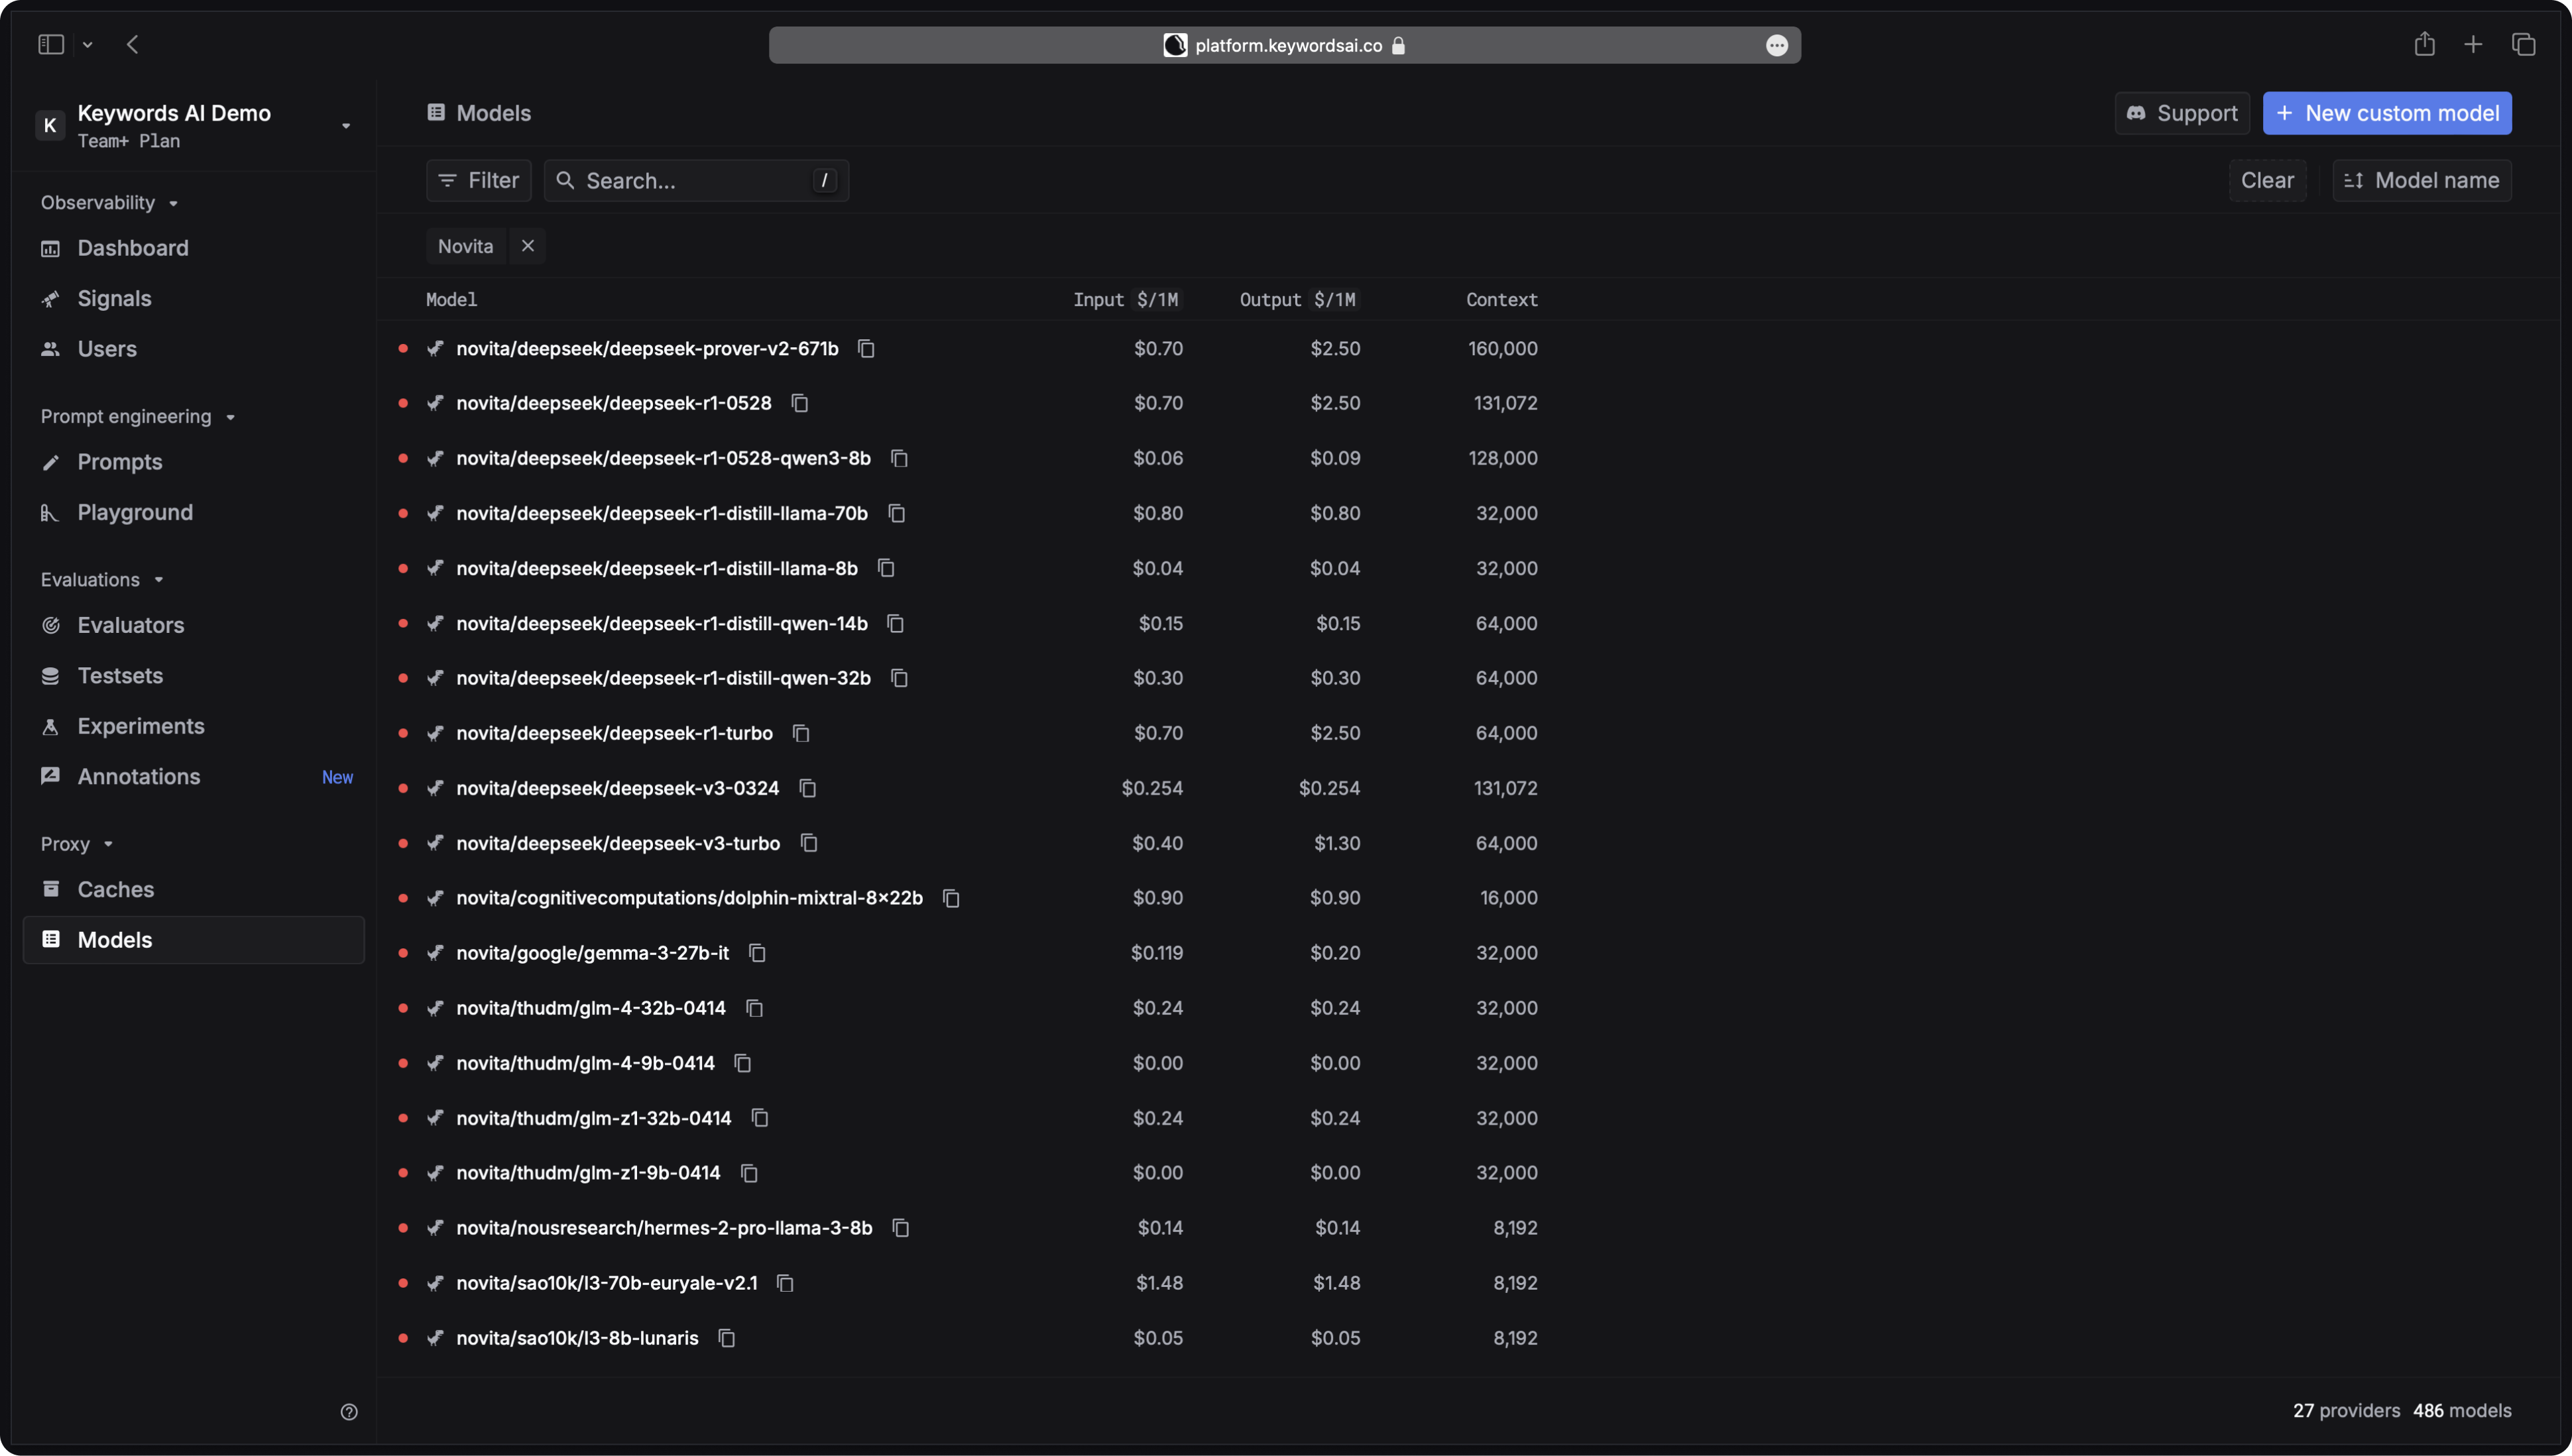Open Caches page
2572x1456 pixels.
pyautogui.click(x=193, y=890)
